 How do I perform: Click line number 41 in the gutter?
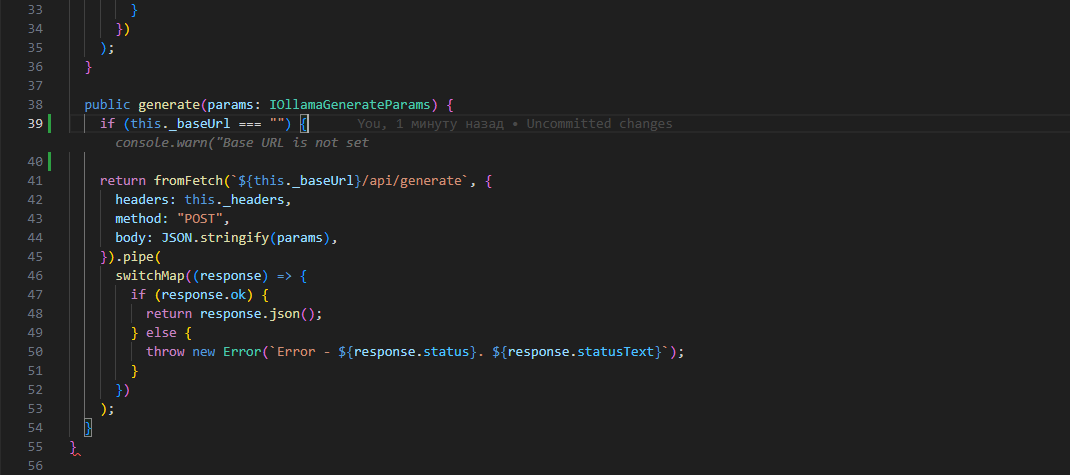pos(35,181)
